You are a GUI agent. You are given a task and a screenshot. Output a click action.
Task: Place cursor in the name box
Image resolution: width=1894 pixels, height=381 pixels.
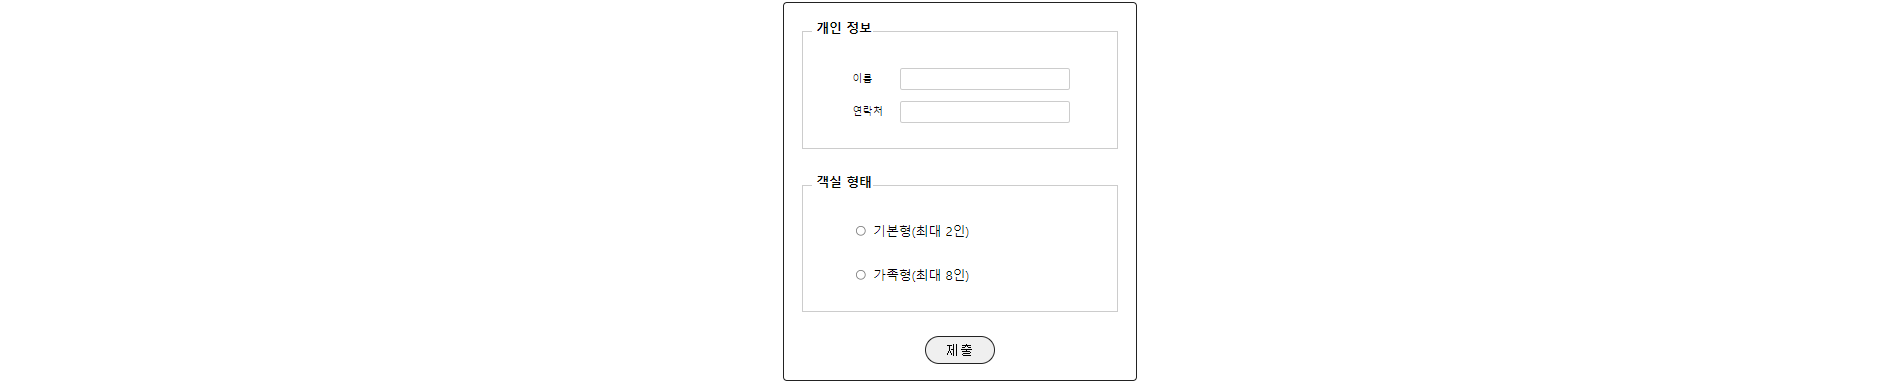coord(984,79)
